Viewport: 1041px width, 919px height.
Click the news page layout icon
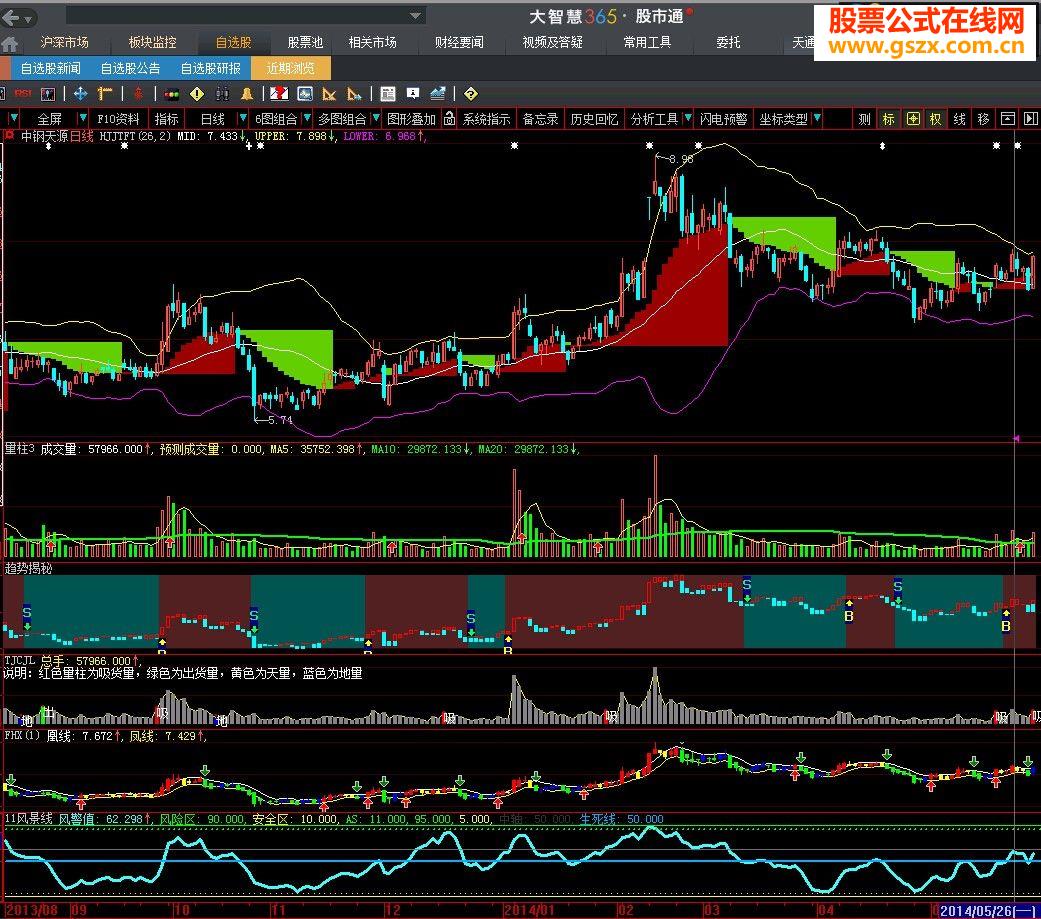[388, 94]
